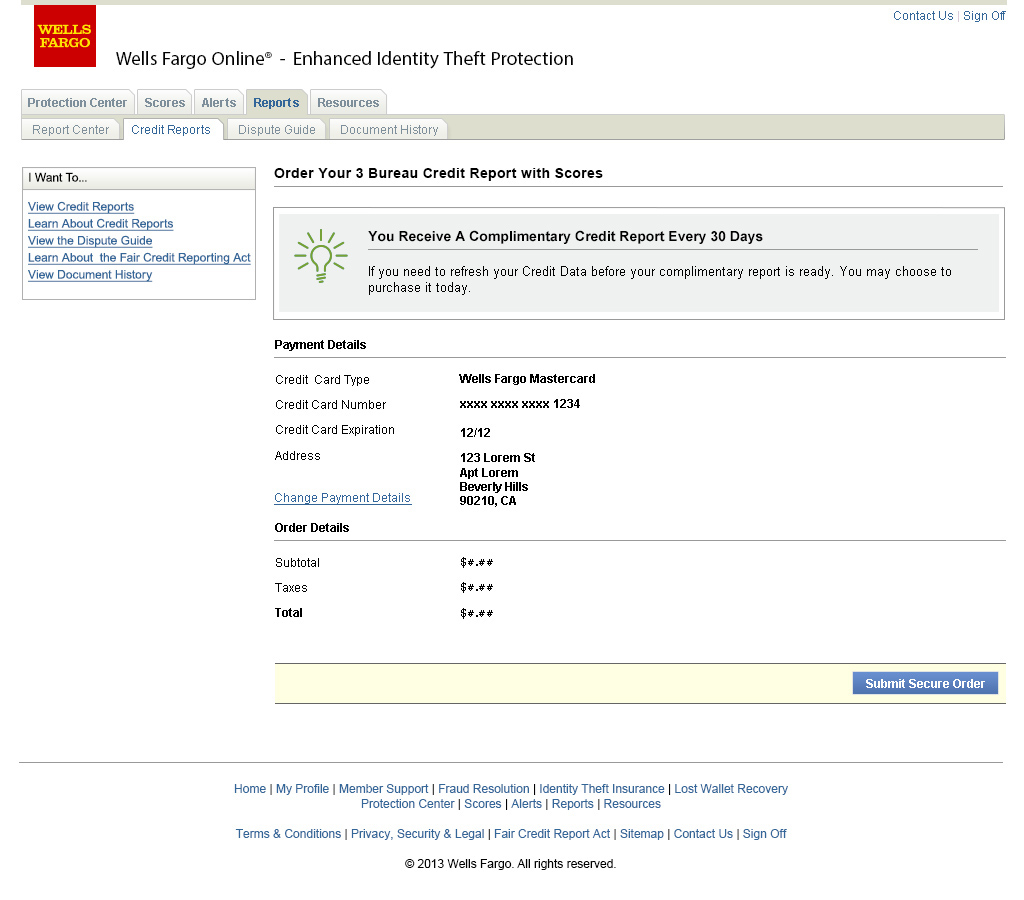Click the 'Payment Details' section heading
1024x900 pixels.
(320, 345)
